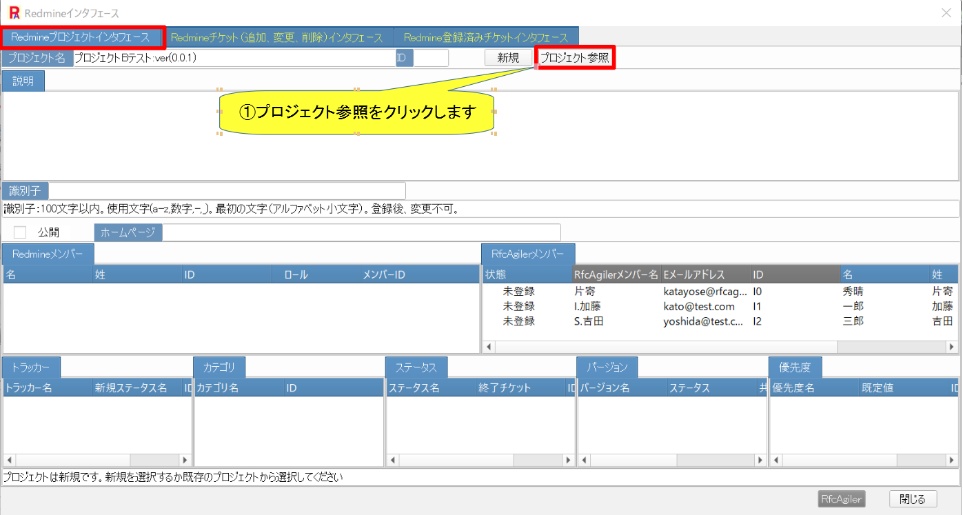Image resolution: width=963 pixels, height=515 pixels.
Task: Focus the project ID input field
Action: pos(431,58)
